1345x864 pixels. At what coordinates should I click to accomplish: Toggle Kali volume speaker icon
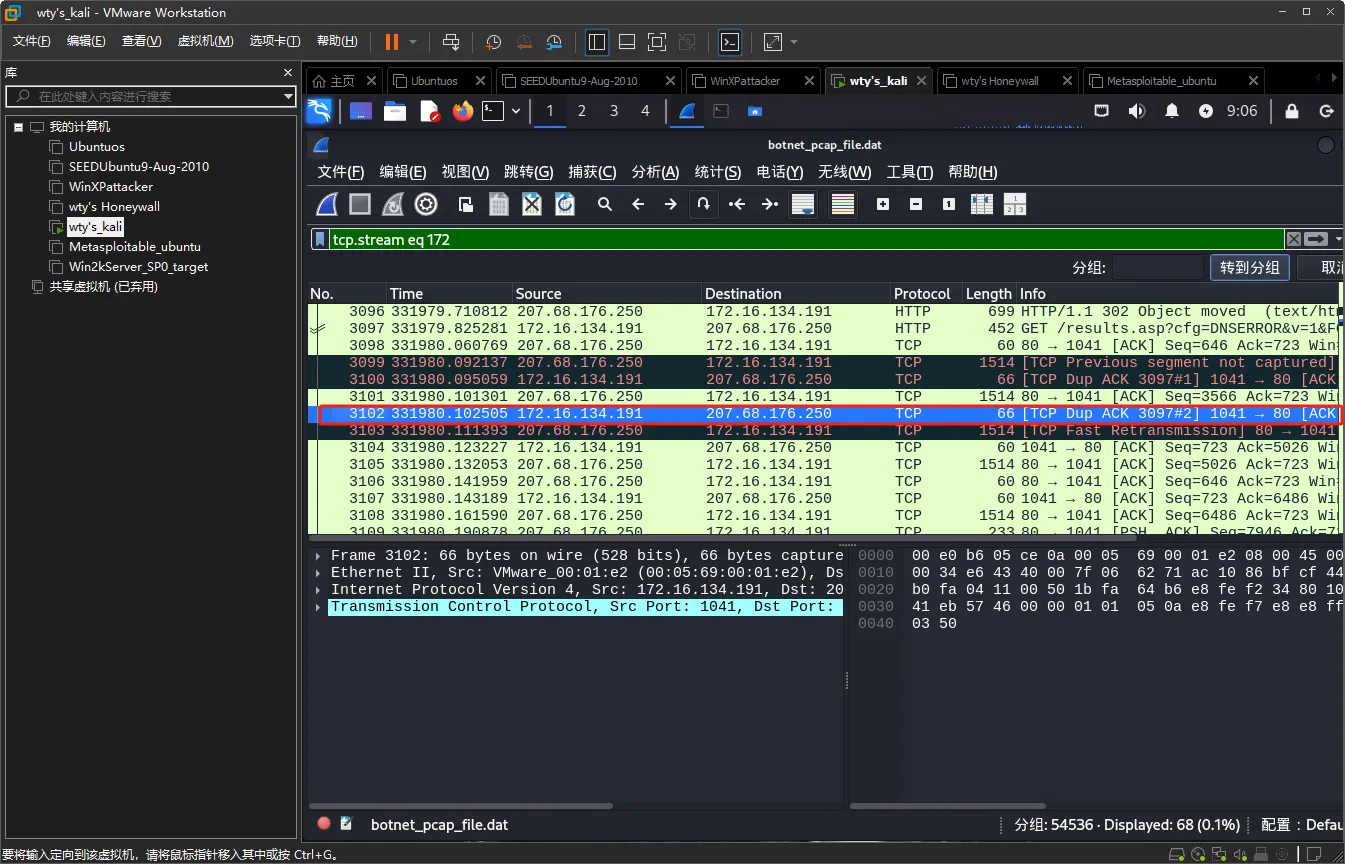[x=1136, y=111]
